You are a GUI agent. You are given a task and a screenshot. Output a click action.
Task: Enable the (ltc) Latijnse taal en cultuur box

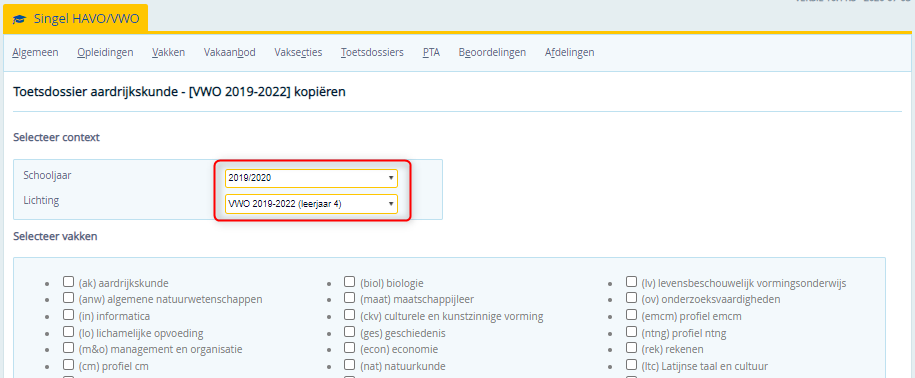click(x=631, y=366)
